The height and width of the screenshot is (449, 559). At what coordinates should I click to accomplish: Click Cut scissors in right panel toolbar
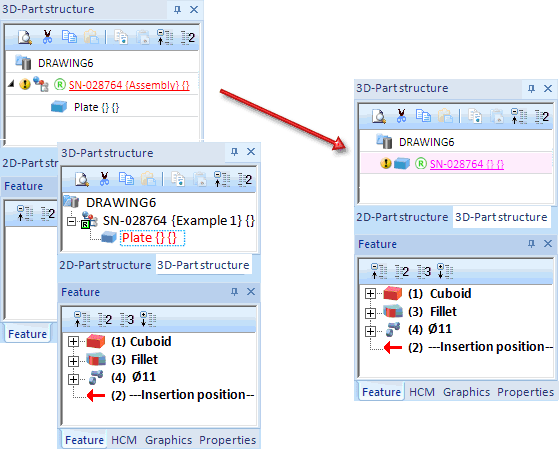401,116
